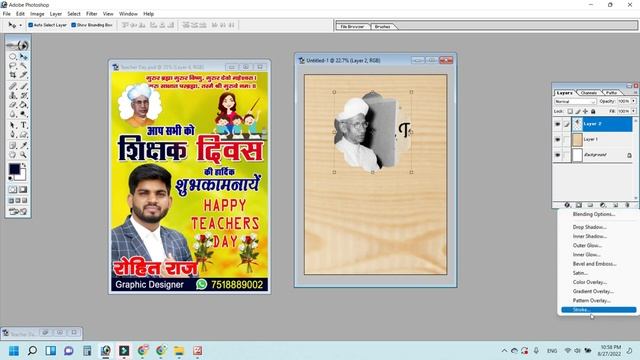Select the Crop tool
The height and width of the screenshot is (360, 640).
pos(13,75)
